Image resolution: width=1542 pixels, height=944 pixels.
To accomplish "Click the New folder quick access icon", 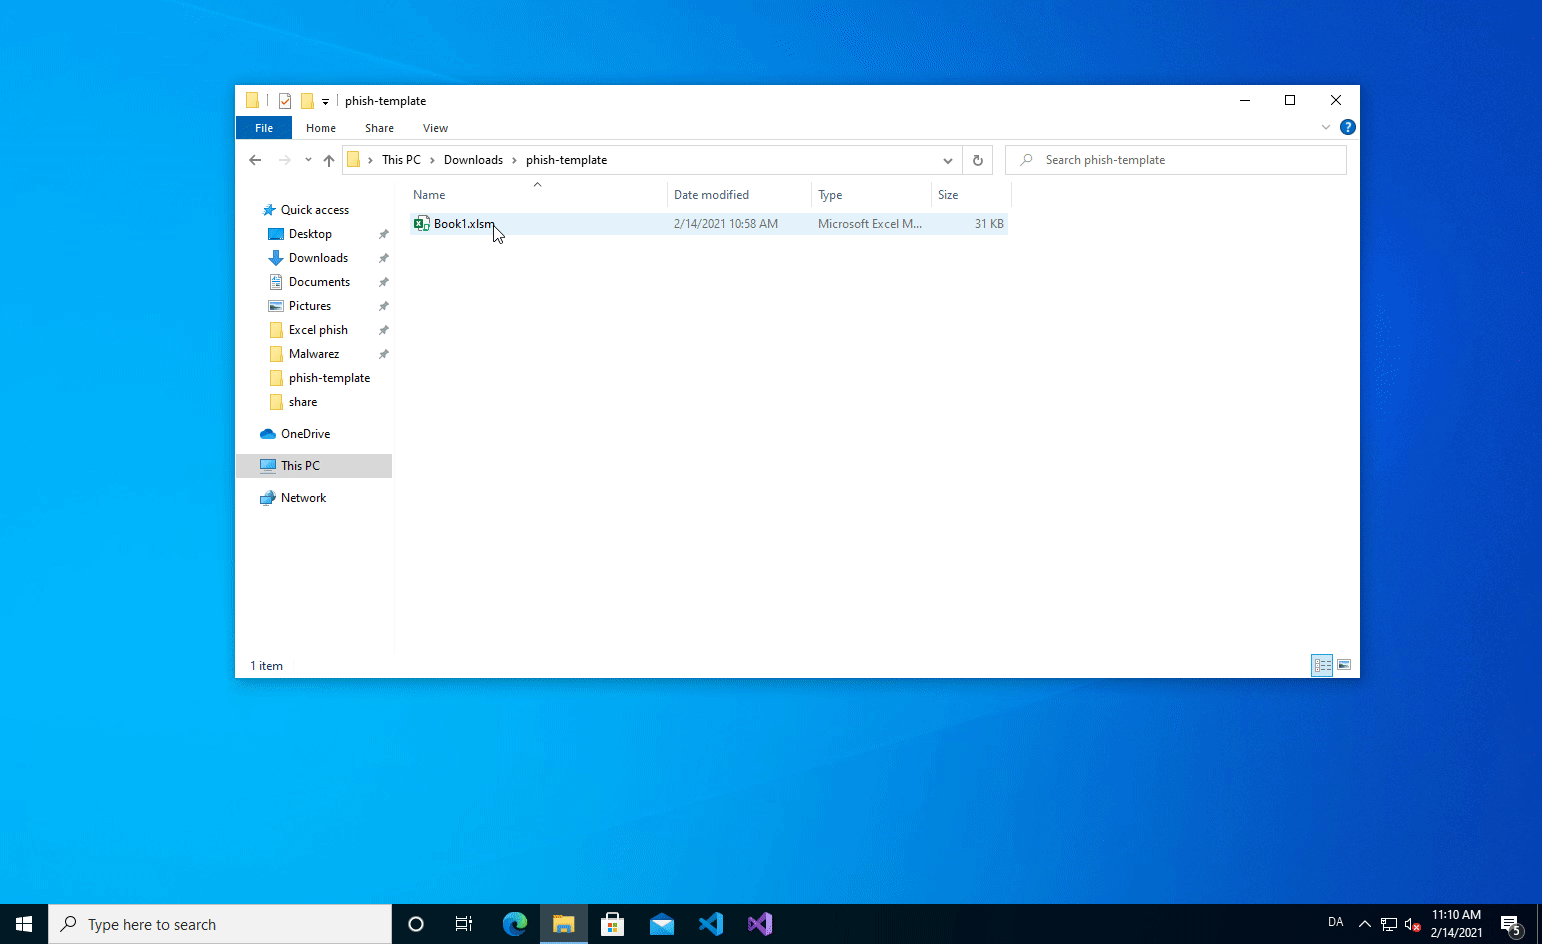I will [x=307, y=101].
